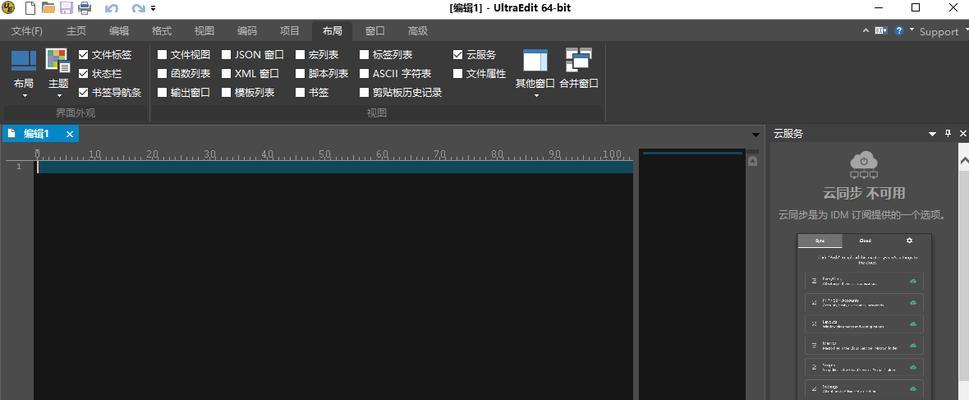This screenshot has height=400, width=969.
Task: Enable the 模板列表 checkbox
Action: click(x=226, y=93)
